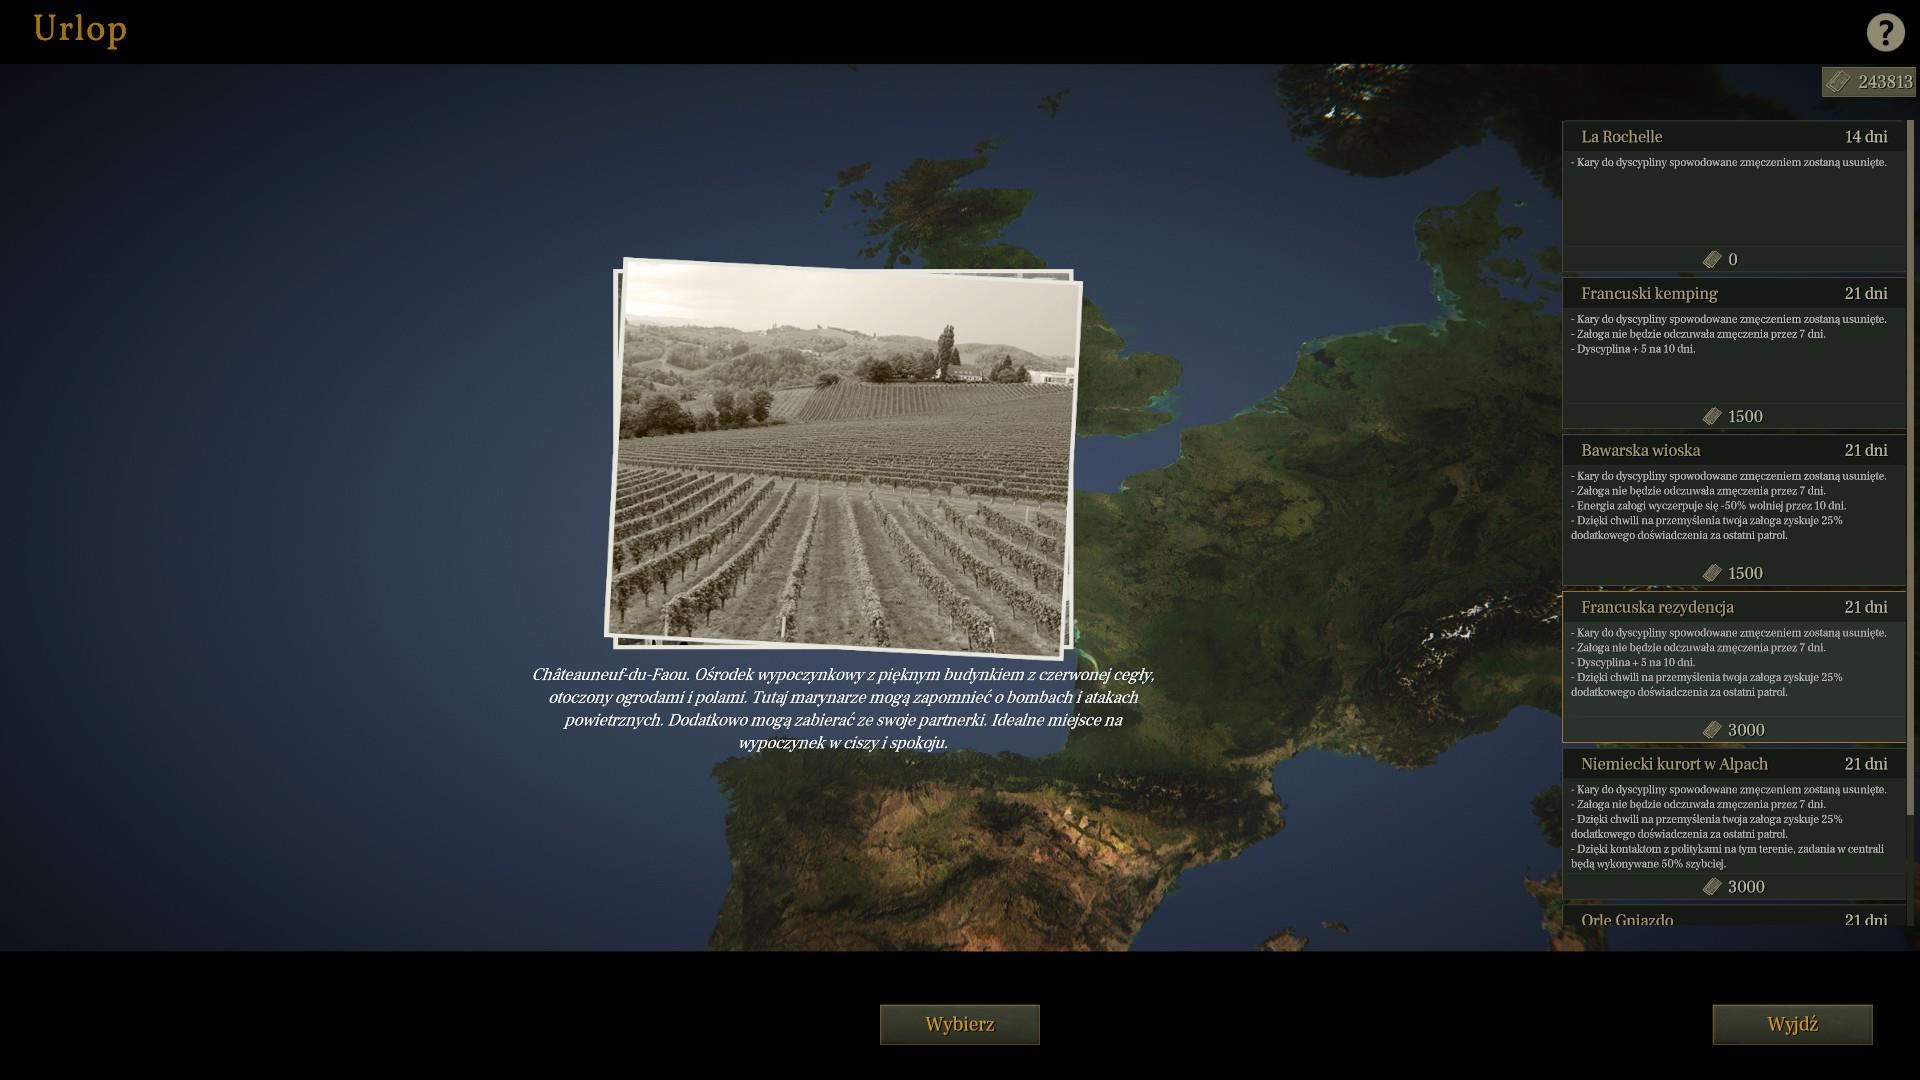
Task: Click the Bawarska wioska price ticket icon
Action: click(1712, 573)
